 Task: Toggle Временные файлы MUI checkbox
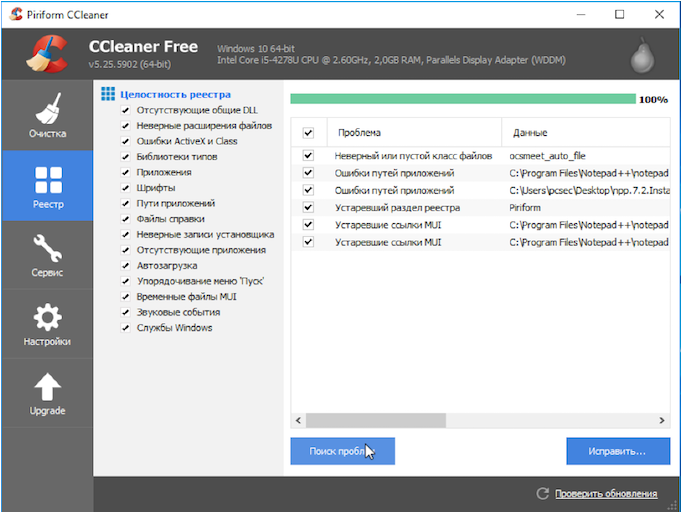126,297
